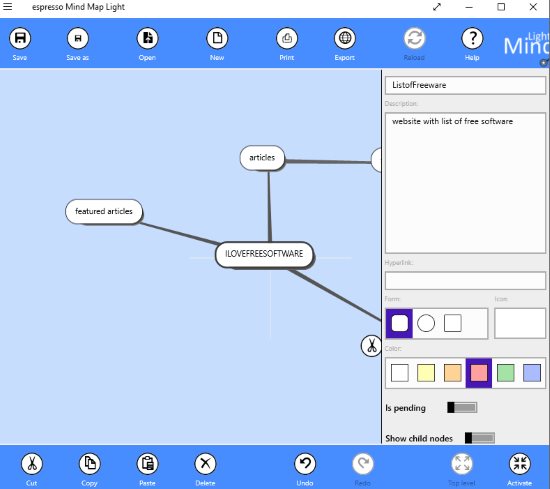Click the Open file icon
The height and width of the screenshot is (489, 550).
pyautogui.click(x=147, y=38)
